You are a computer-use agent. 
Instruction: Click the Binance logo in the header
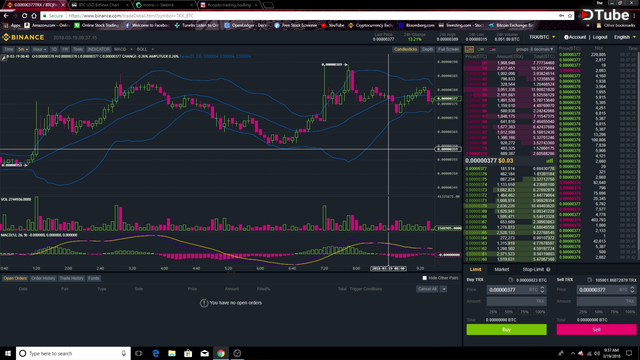coord(23,38)
